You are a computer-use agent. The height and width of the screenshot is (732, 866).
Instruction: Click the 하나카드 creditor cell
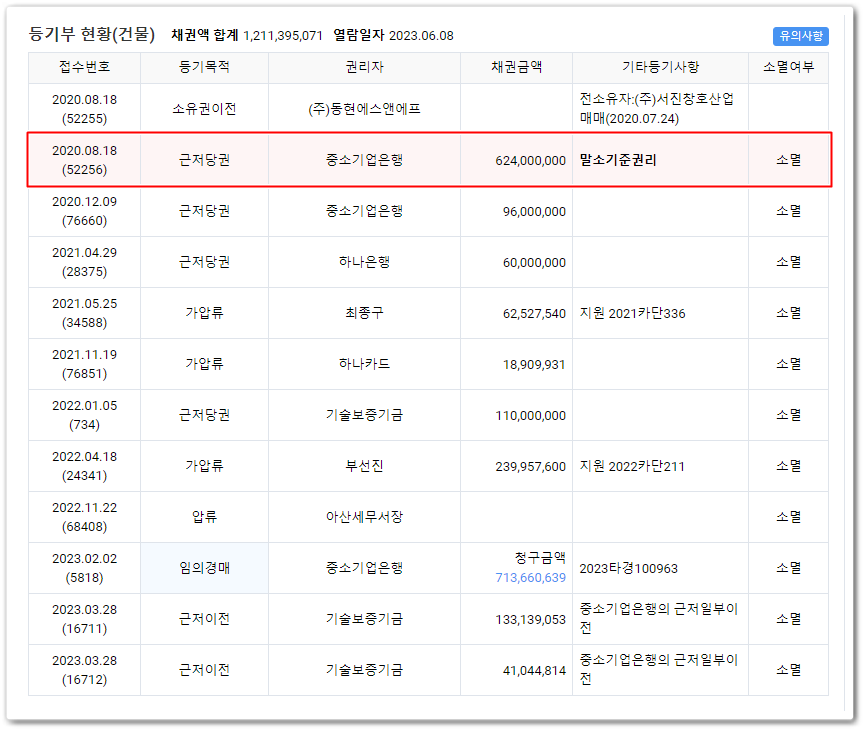click(x=365, y=364)
